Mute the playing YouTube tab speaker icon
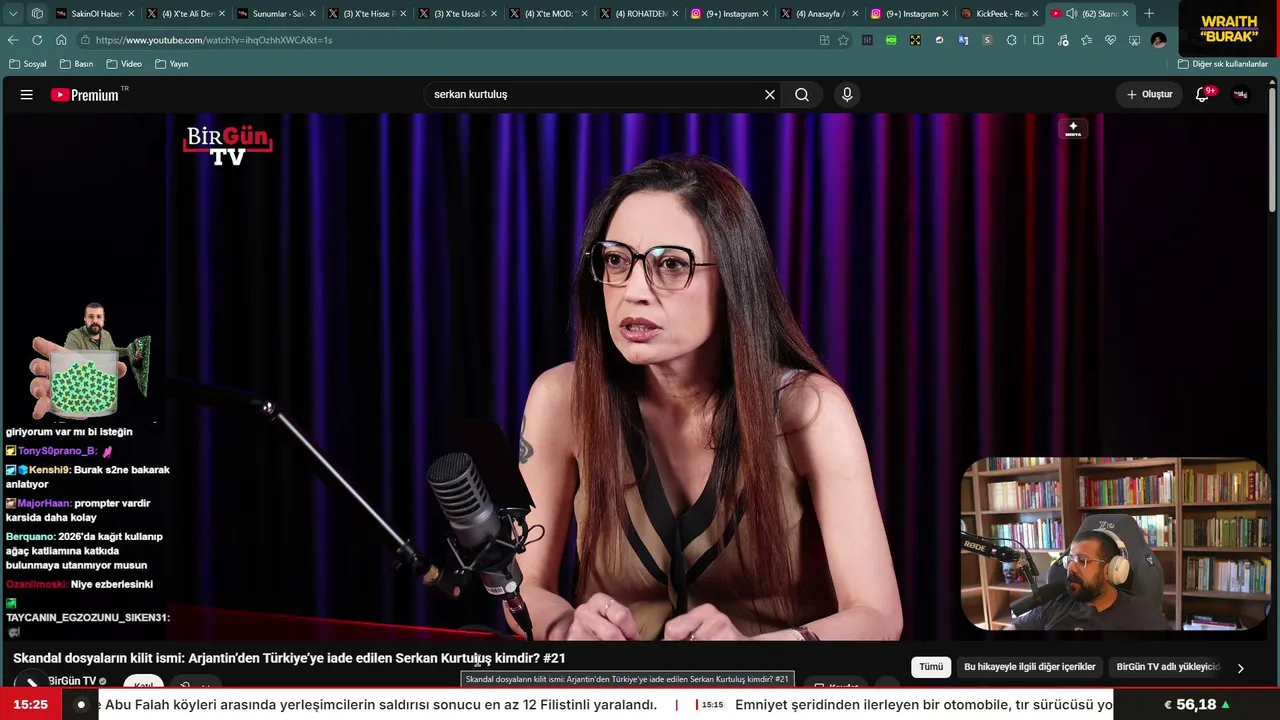The image size is (1280, 720). [1072, 14]
